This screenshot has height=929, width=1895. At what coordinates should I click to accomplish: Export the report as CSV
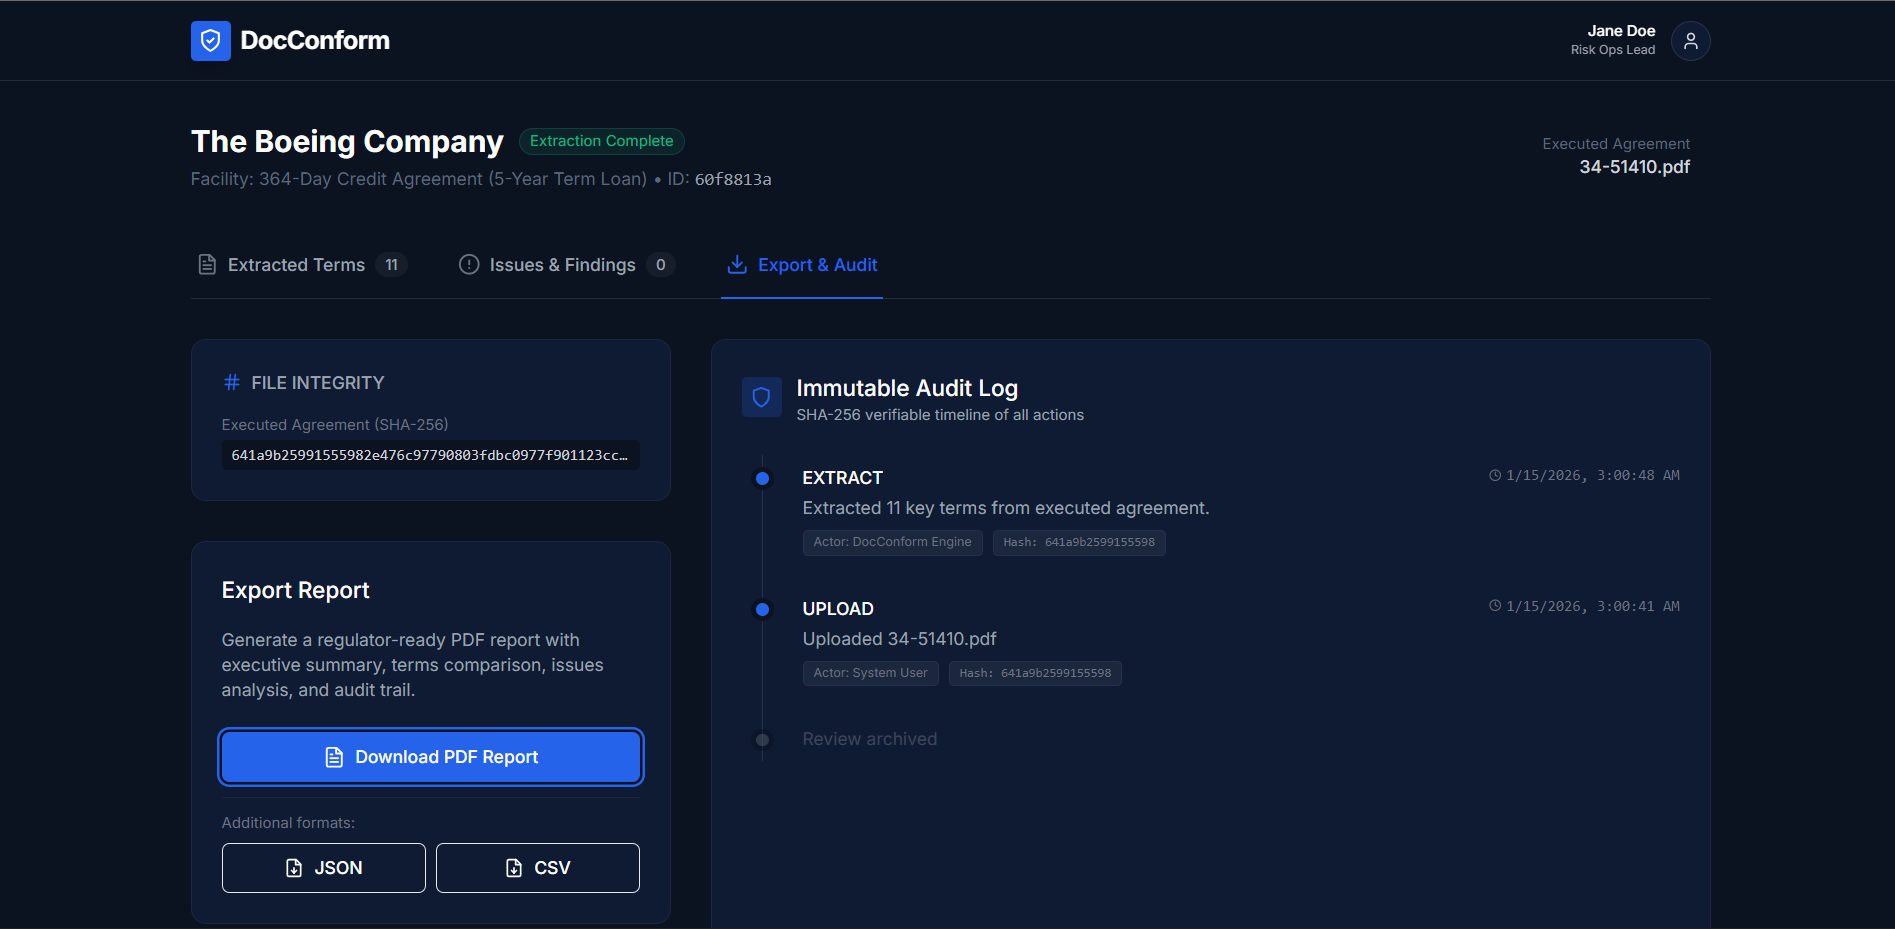[x=538, y=868]
